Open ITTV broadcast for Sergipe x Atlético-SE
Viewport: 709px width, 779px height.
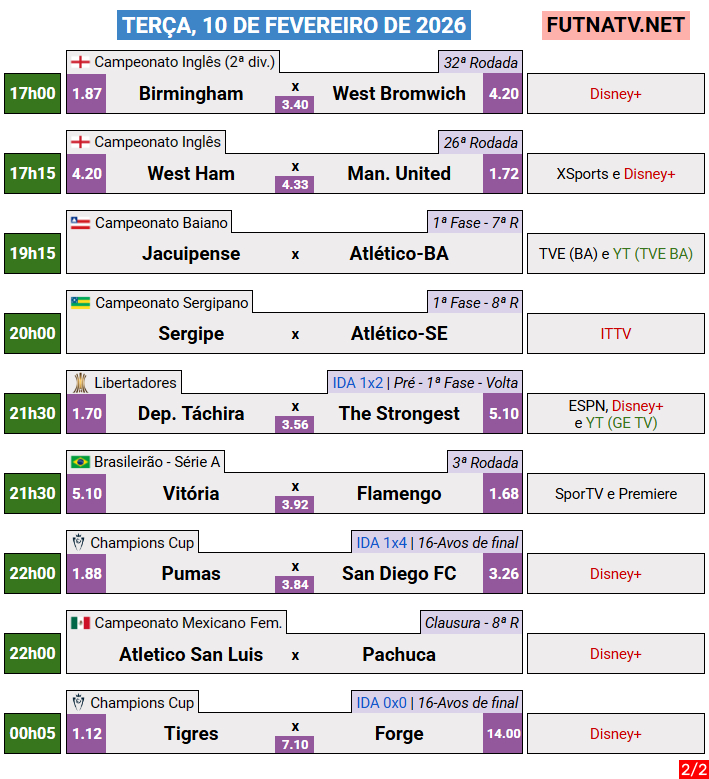pos(615,334)
